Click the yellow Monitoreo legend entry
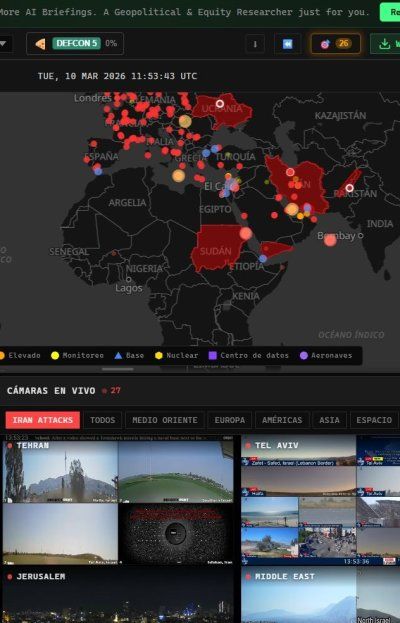The height and width of the screenshot is (623, 400). coord(77,355)
